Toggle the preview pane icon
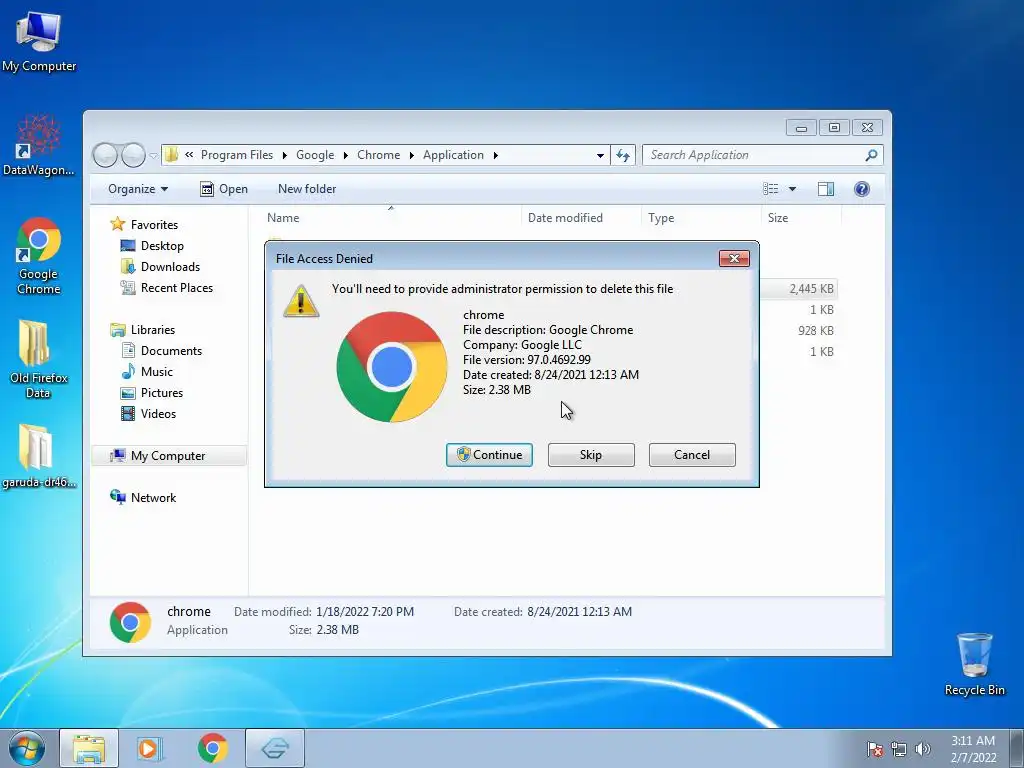The width and height of the screenshot is (1024, 768). [x=825, y=189]
